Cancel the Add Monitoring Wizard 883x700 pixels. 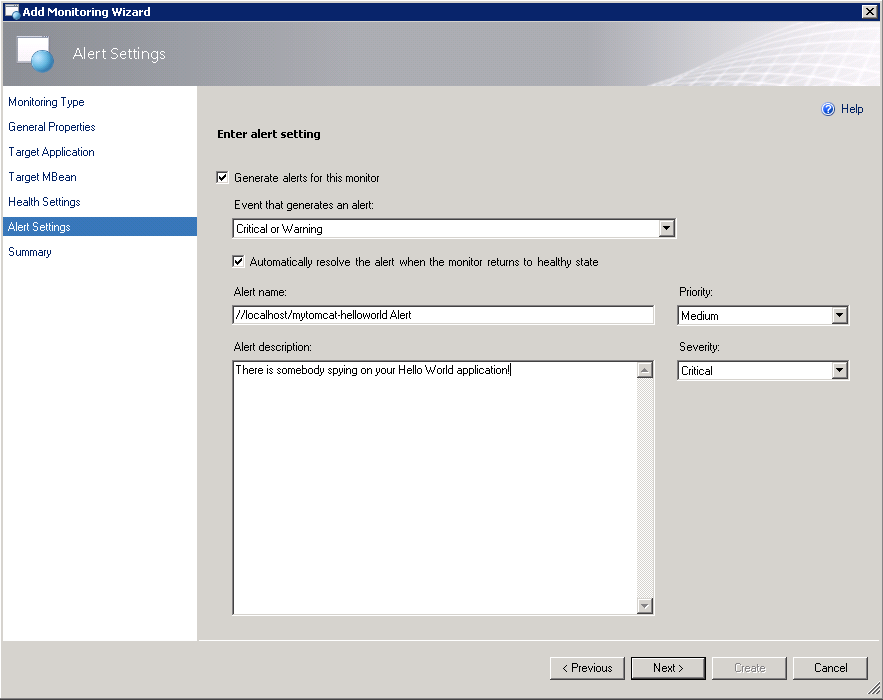(830, 668)
